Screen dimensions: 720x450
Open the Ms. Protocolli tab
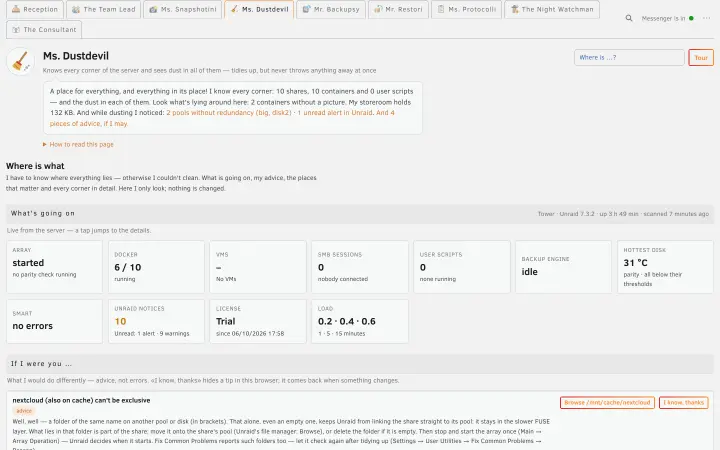pyautogui.click(x=466, y=9)
